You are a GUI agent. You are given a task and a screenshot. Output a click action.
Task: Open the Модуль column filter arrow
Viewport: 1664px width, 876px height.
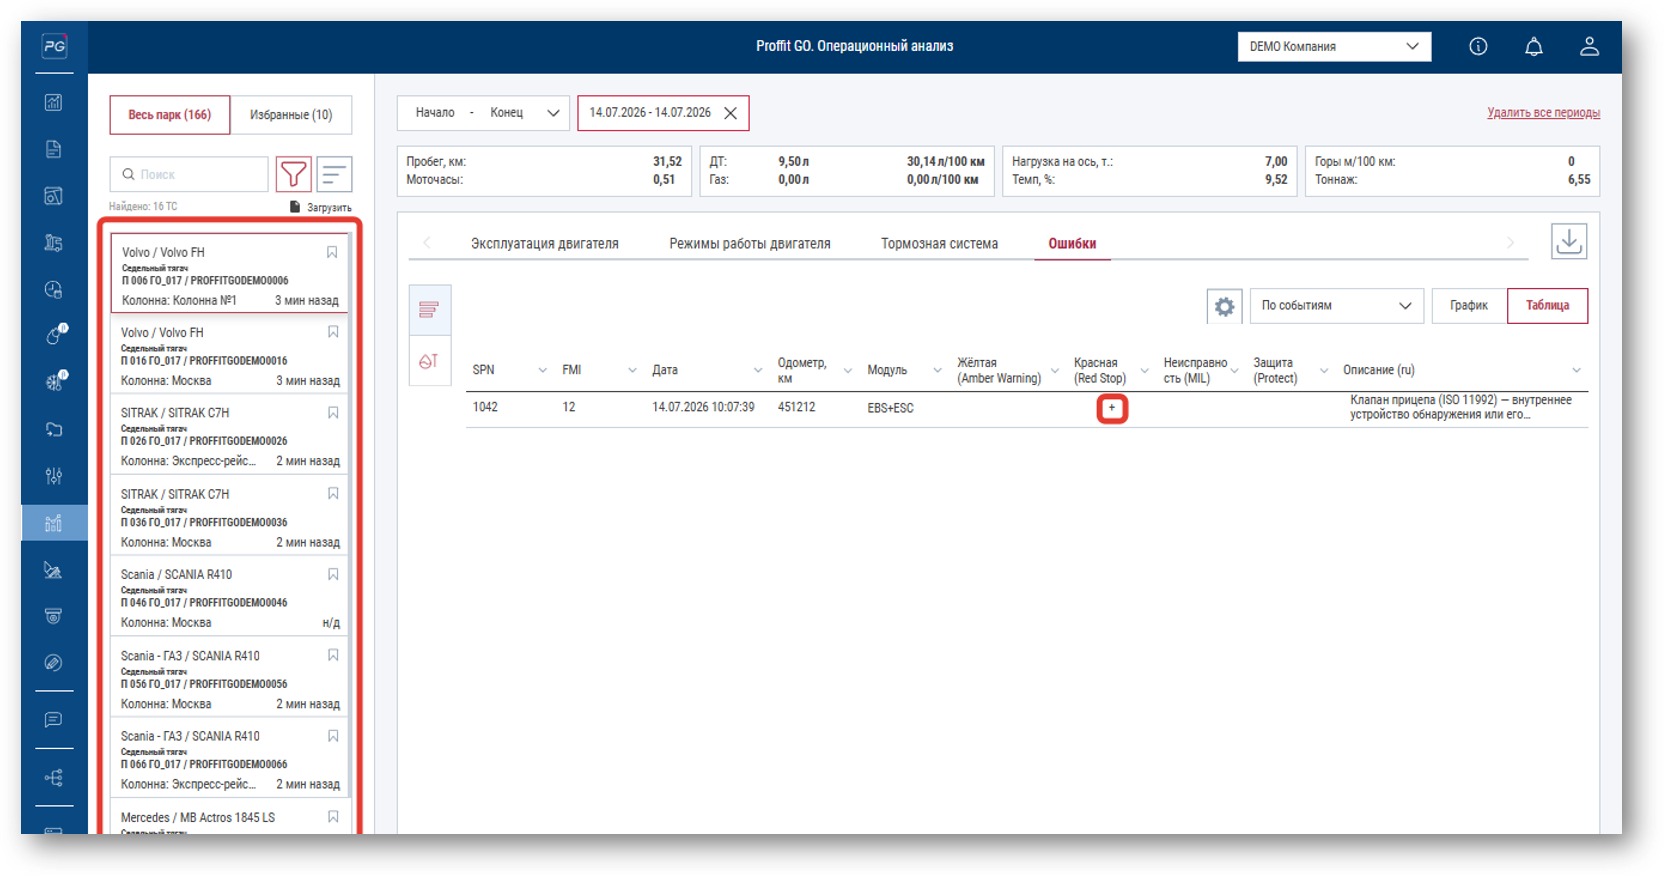click(x=937, y=371)
